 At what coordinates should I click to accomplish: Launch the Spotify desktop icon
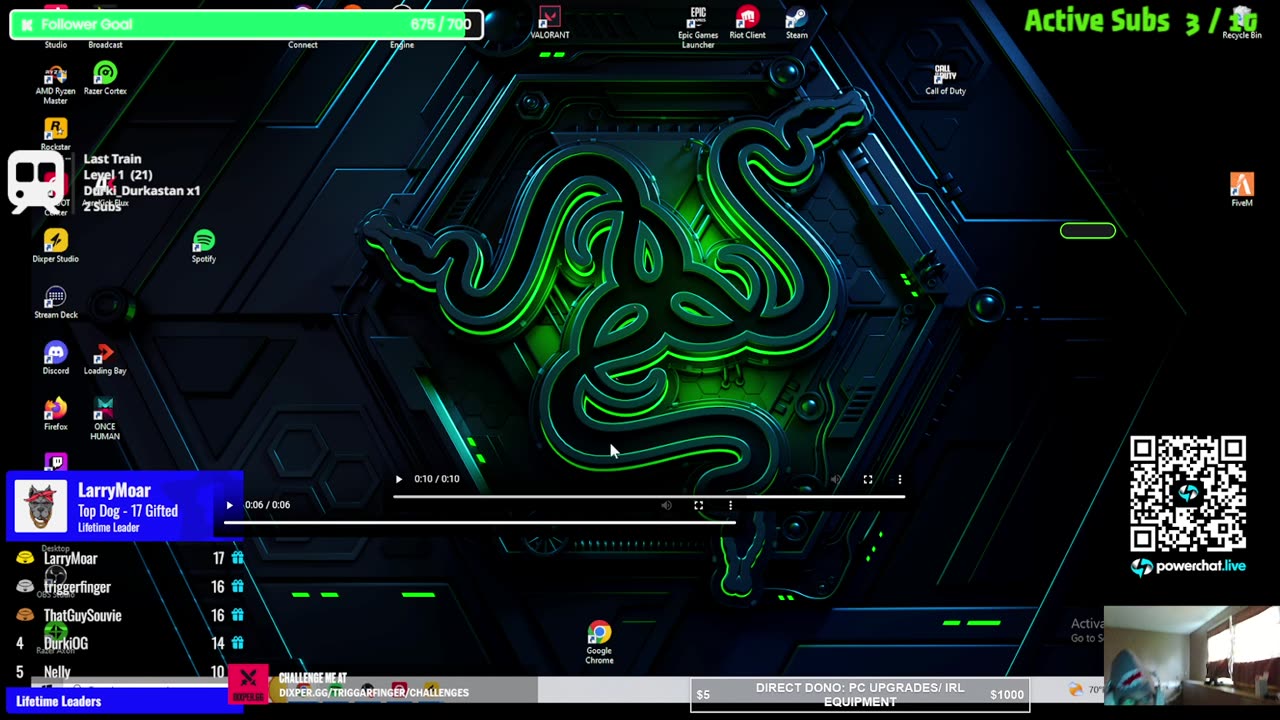[204, 246]
